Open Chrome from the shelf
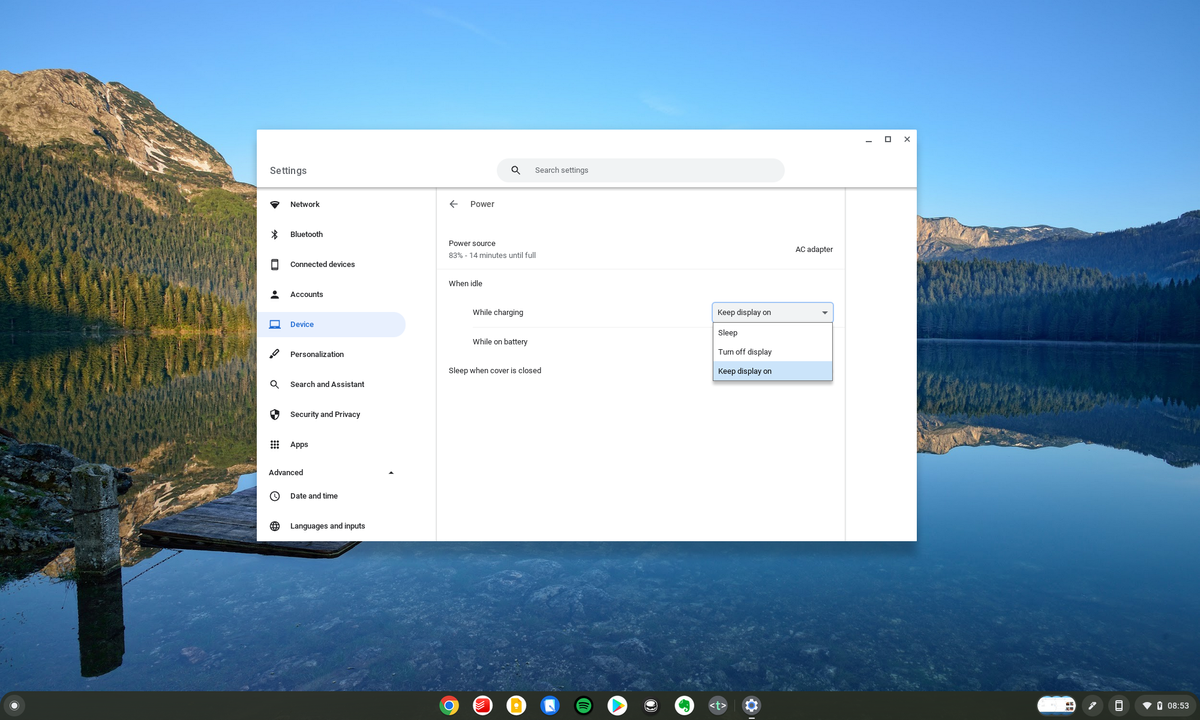Viewport: 1200px width, 720px height. [x=449, y=705]
